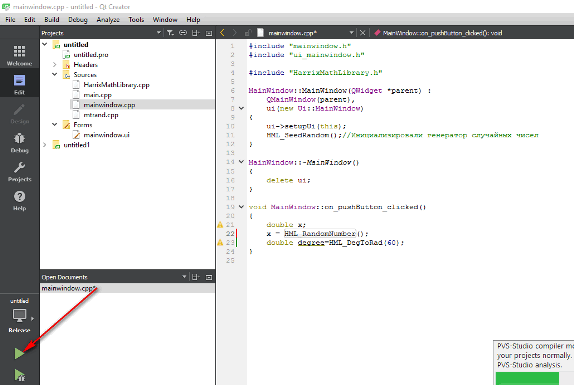
Task: Click the filter tree icon in Projects panel
Action: (x=170, y=33)
